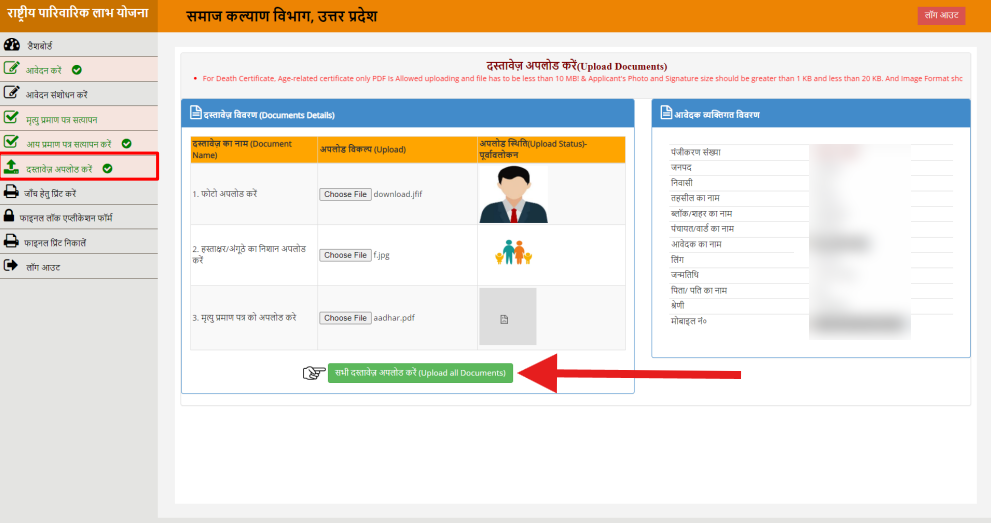Click the grey PDF preview thumbnail
The image size is (991, 523).
point(508,316)
